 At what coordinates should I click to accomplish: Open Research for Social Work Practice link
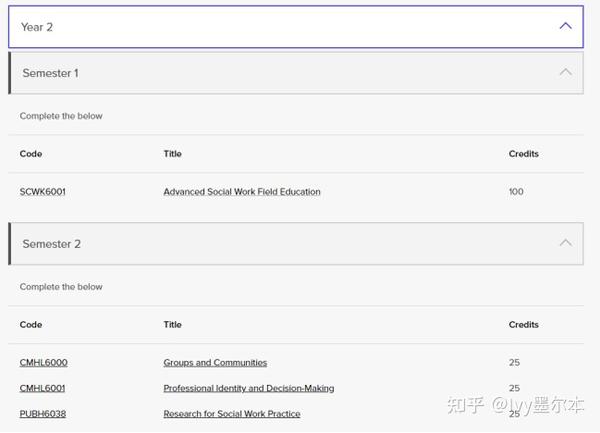tap(232, 414)
